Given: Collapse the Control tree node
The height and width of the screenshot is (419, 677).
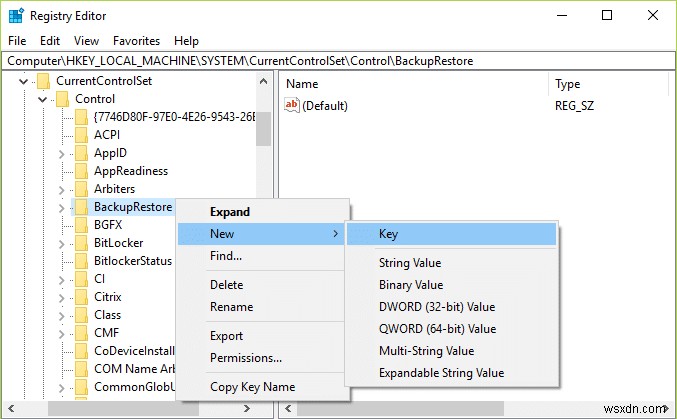Looking at the screenshot, I should tap(42, 99).
